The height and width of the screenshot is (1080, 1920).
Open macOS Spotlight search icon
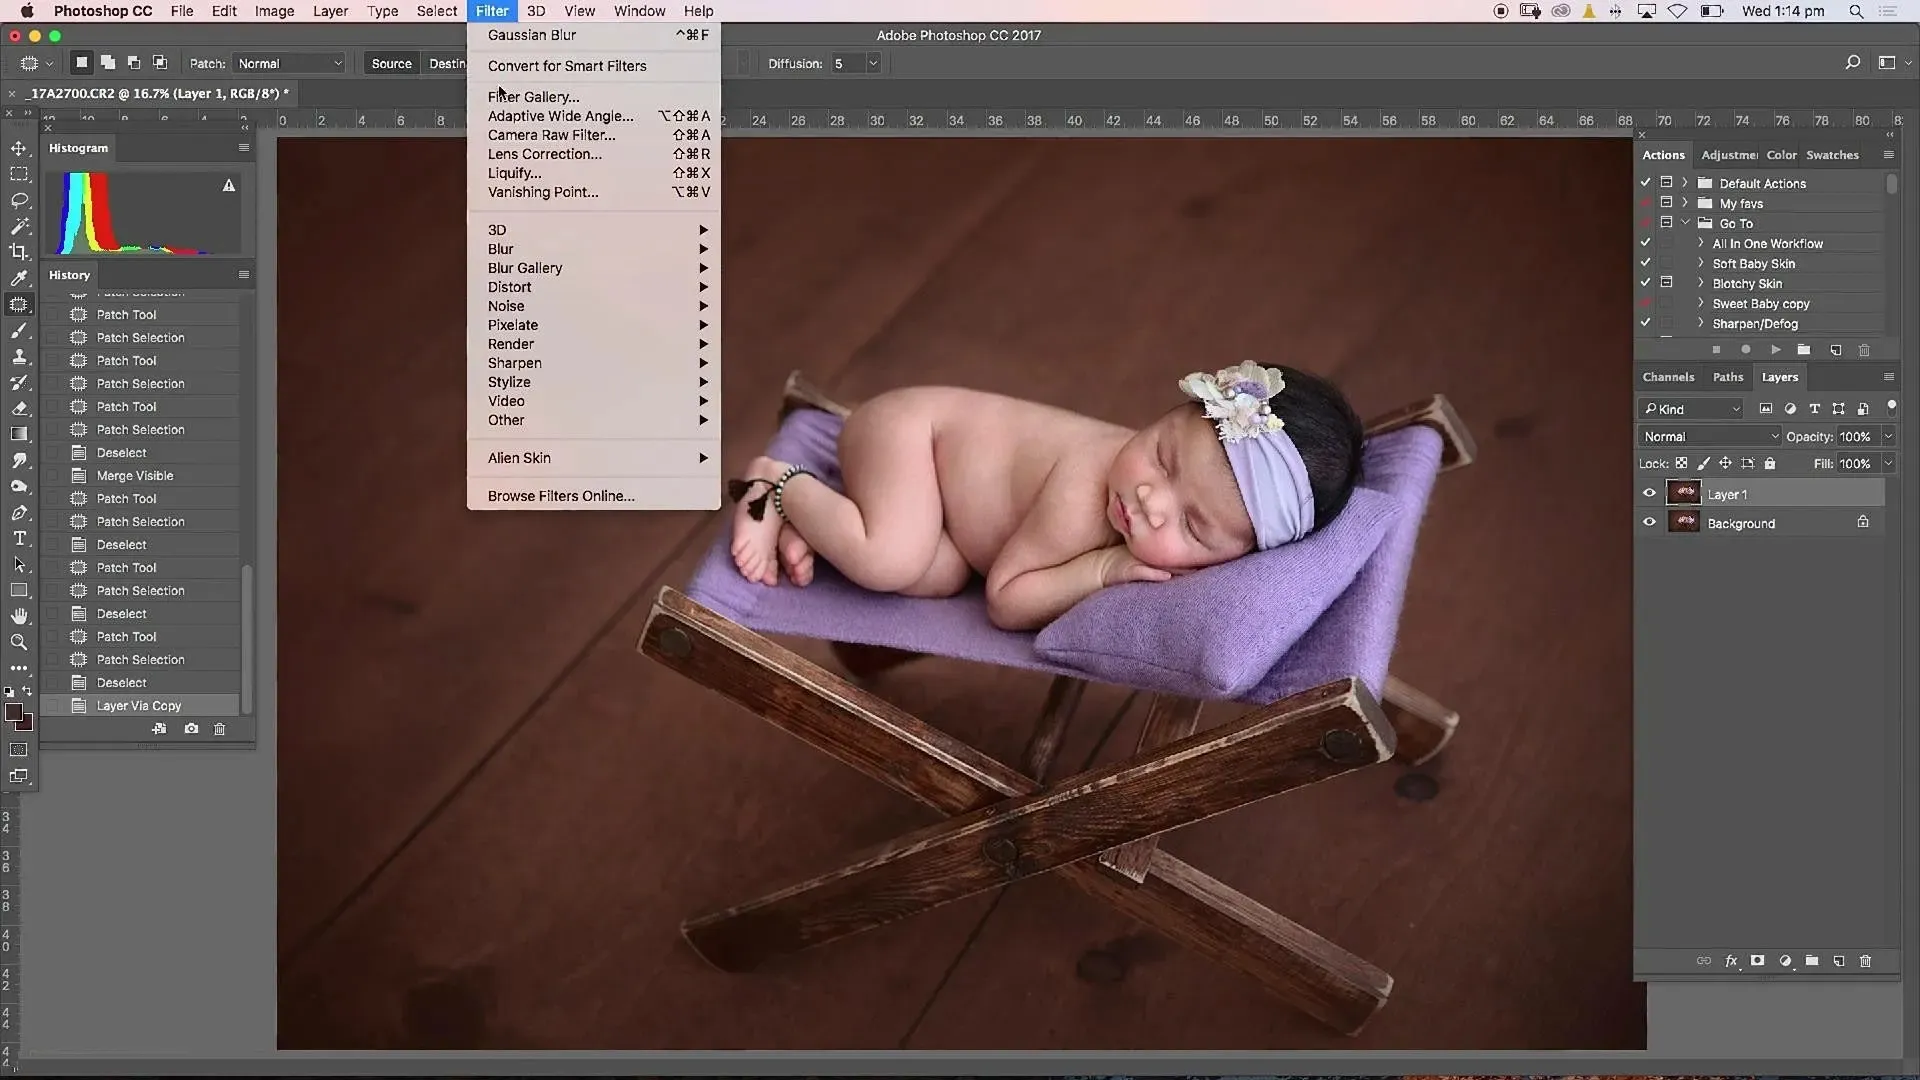click(1856, 11)
